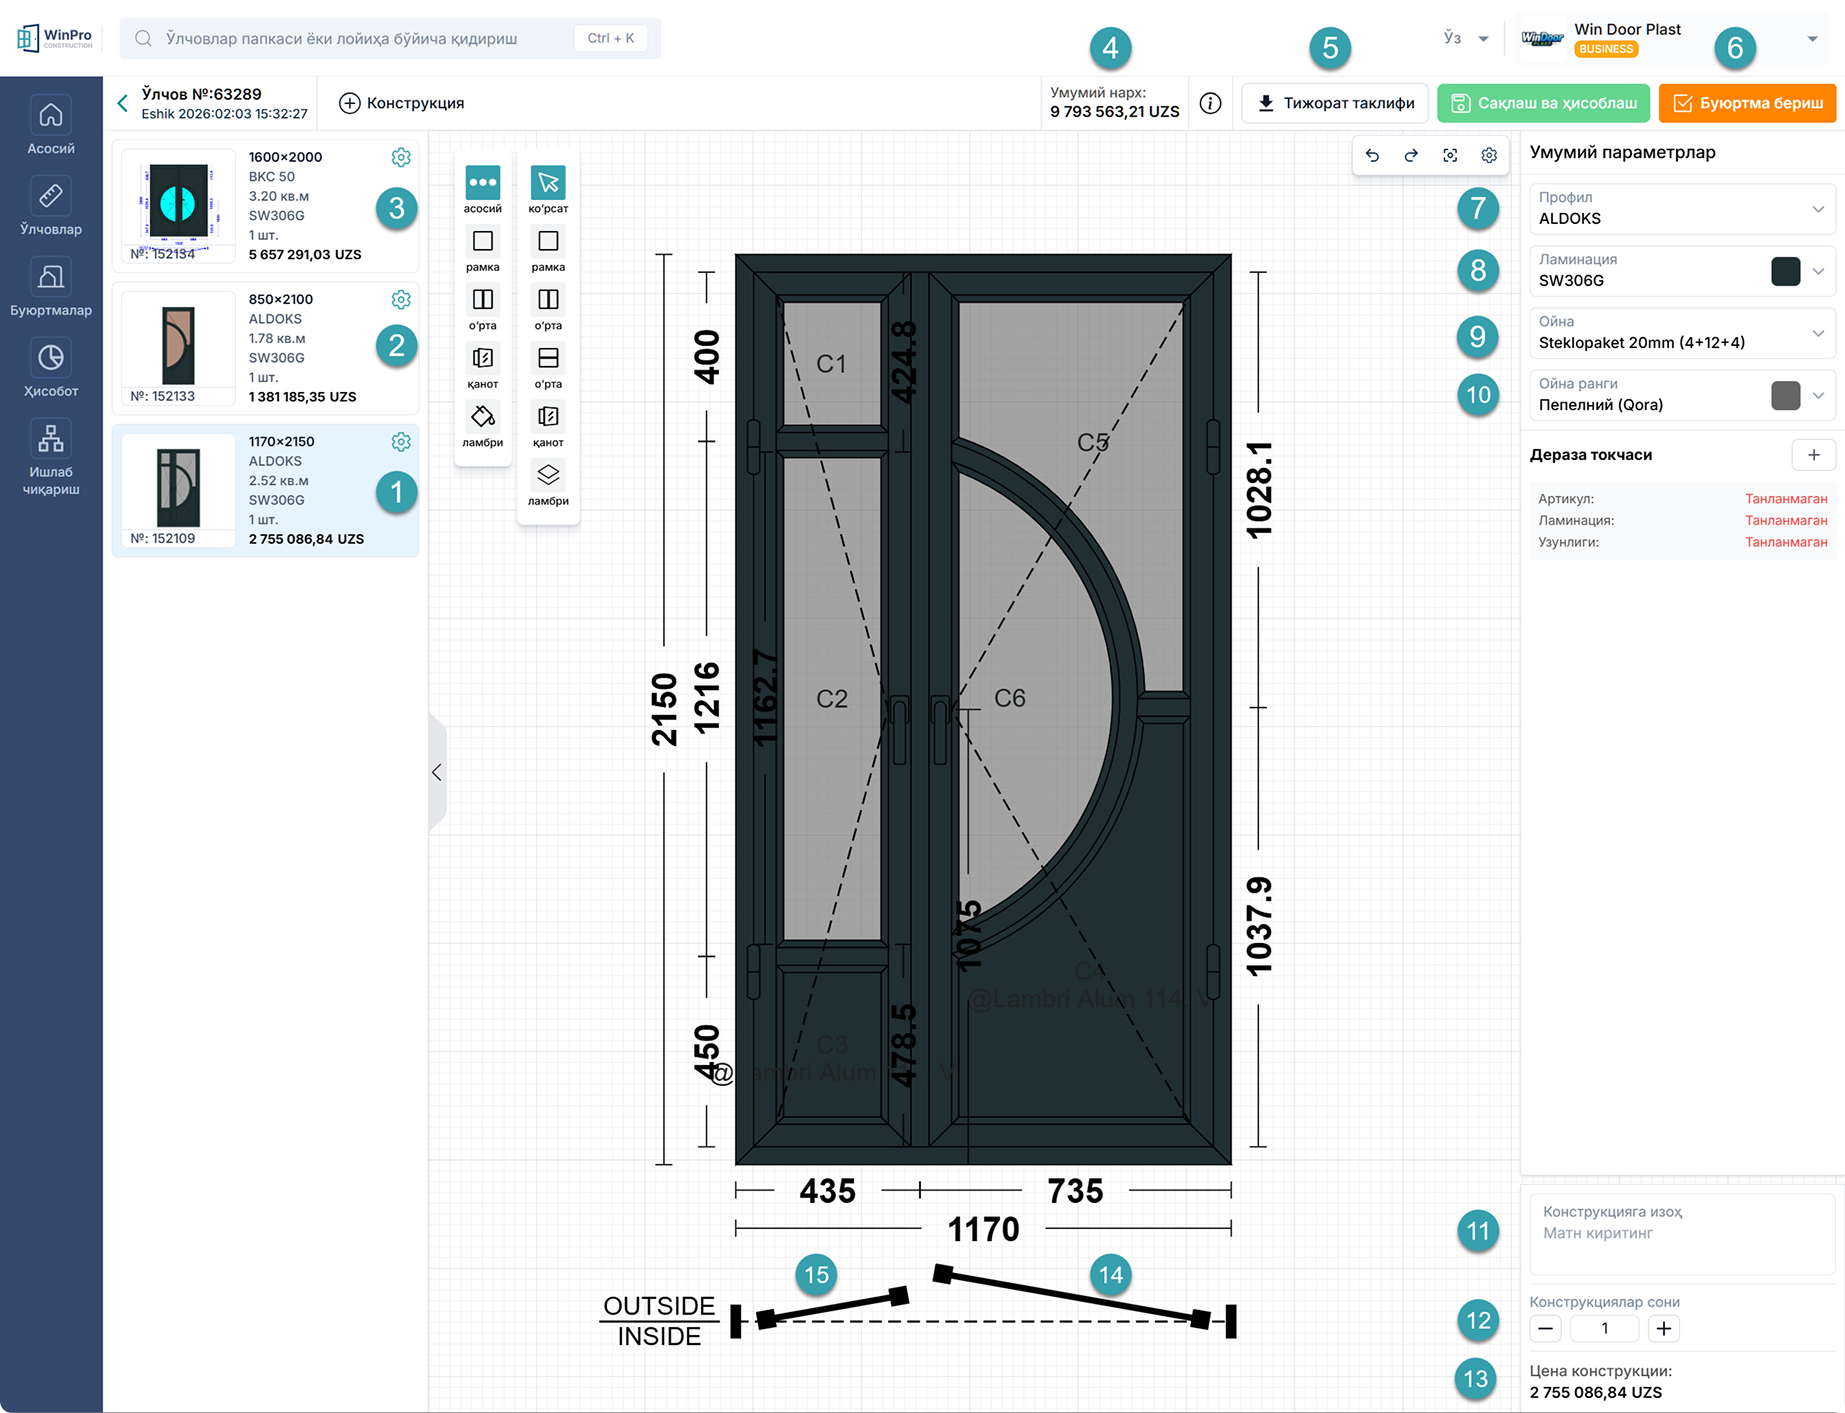The height and width of the screenshot is (1413, 1845).
Task: Click the асосий three-dots tool icon
Action: [x=482, y=183]
